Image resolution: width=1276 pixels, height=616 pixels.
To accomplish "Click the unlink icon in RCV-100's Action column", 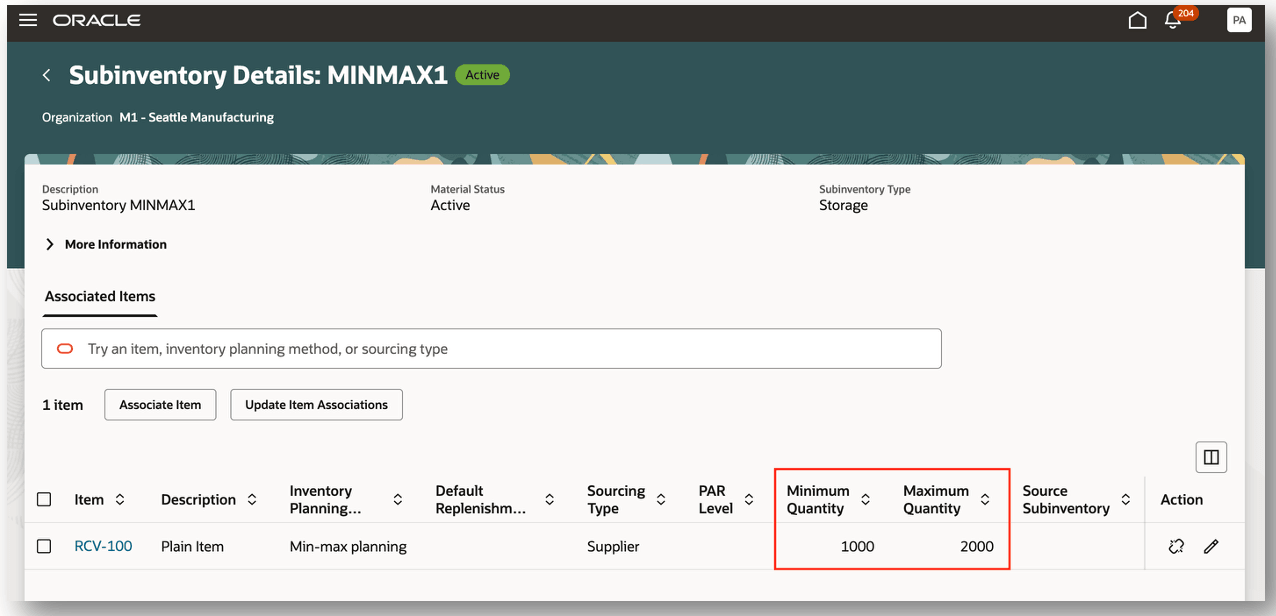I will pyautogui.click(x=1175, y=546).
